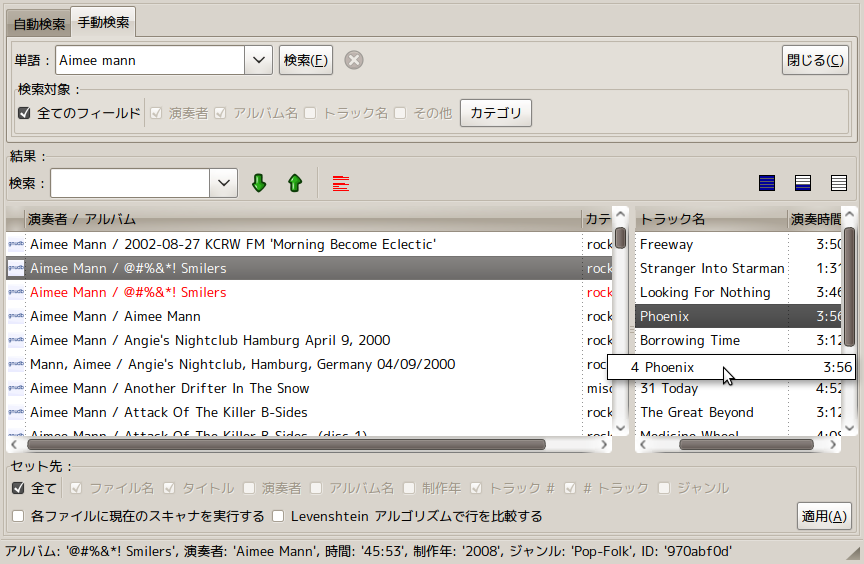Click the 結果 検索 text field
This screenshot has height=564, width=864.
[x=130, y=183]
